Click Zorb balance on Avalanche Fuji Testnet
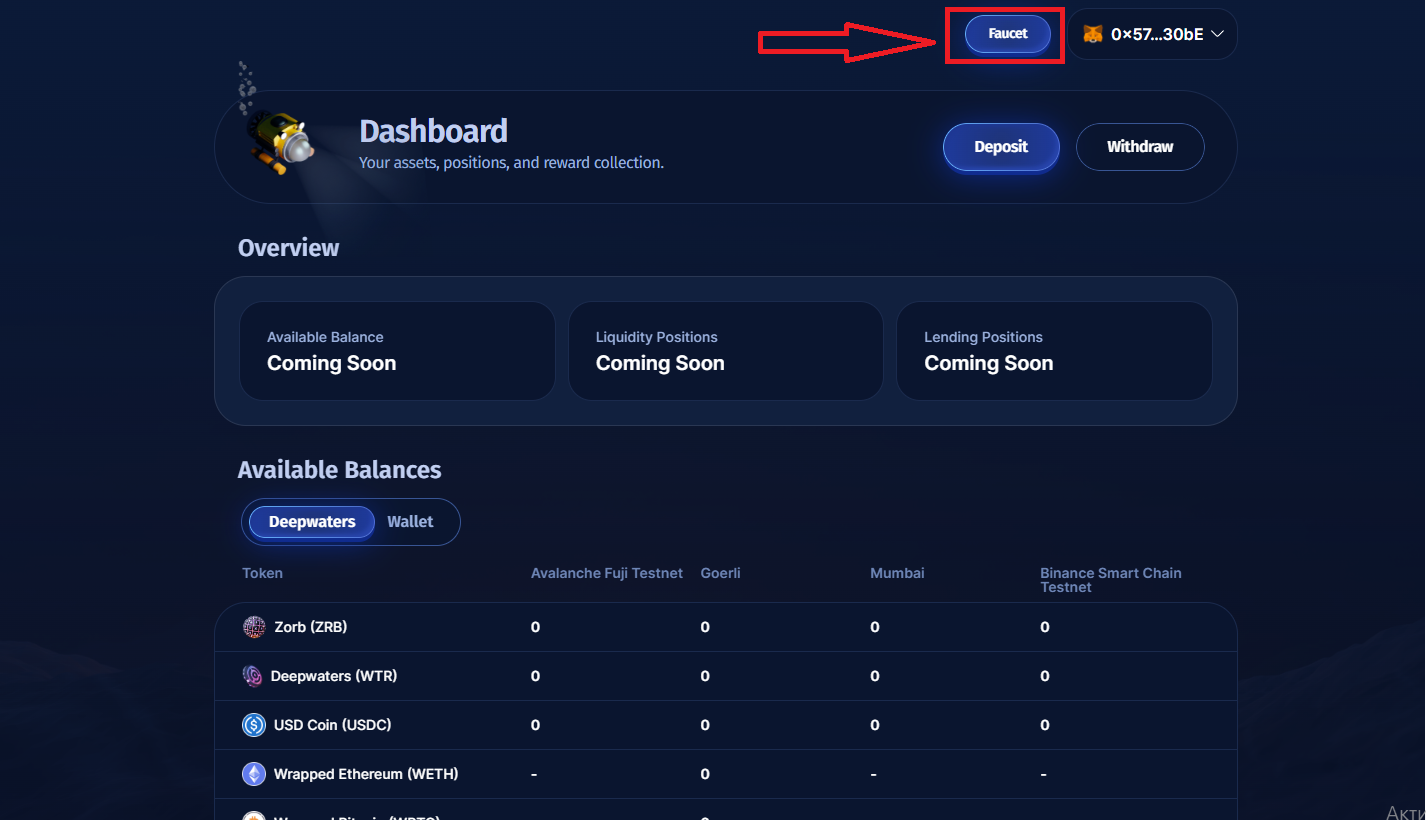 coord(535,627)
